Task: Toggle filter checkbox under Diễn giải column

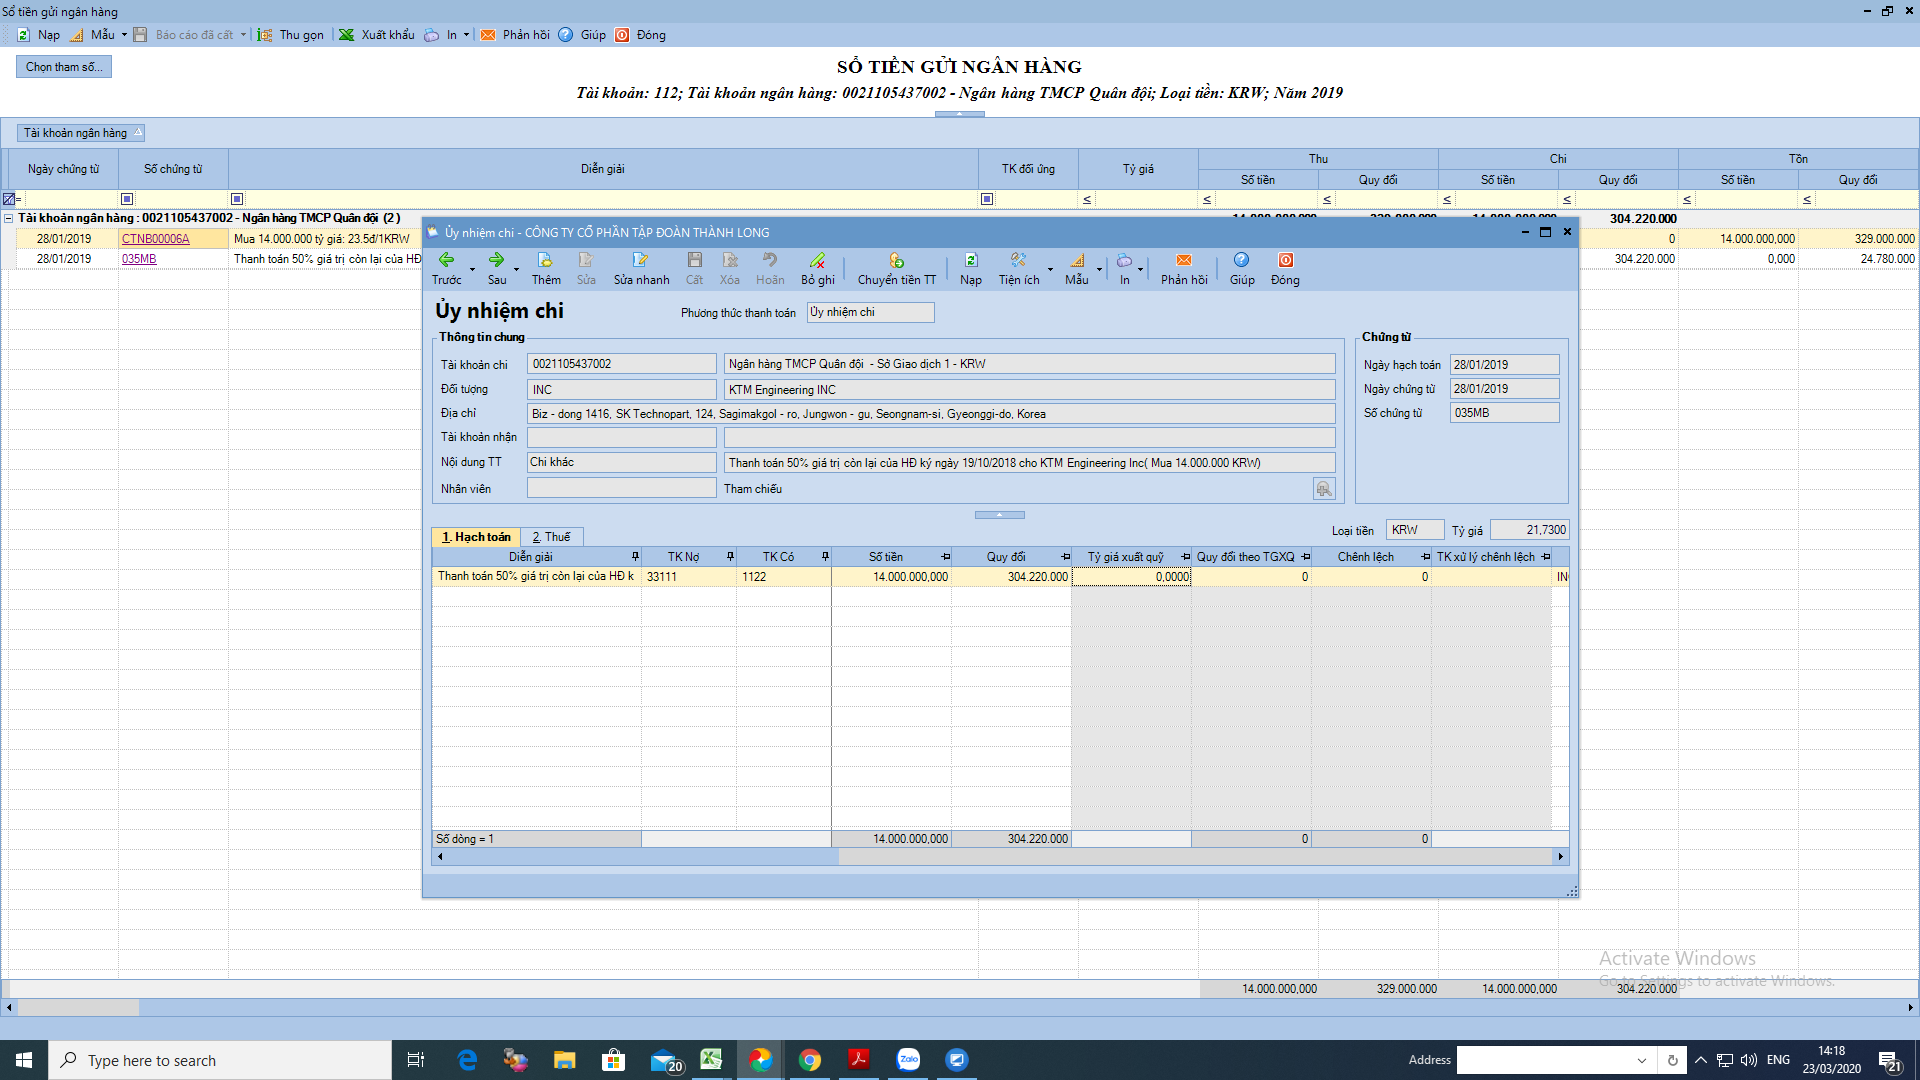Action: (237, 199)
